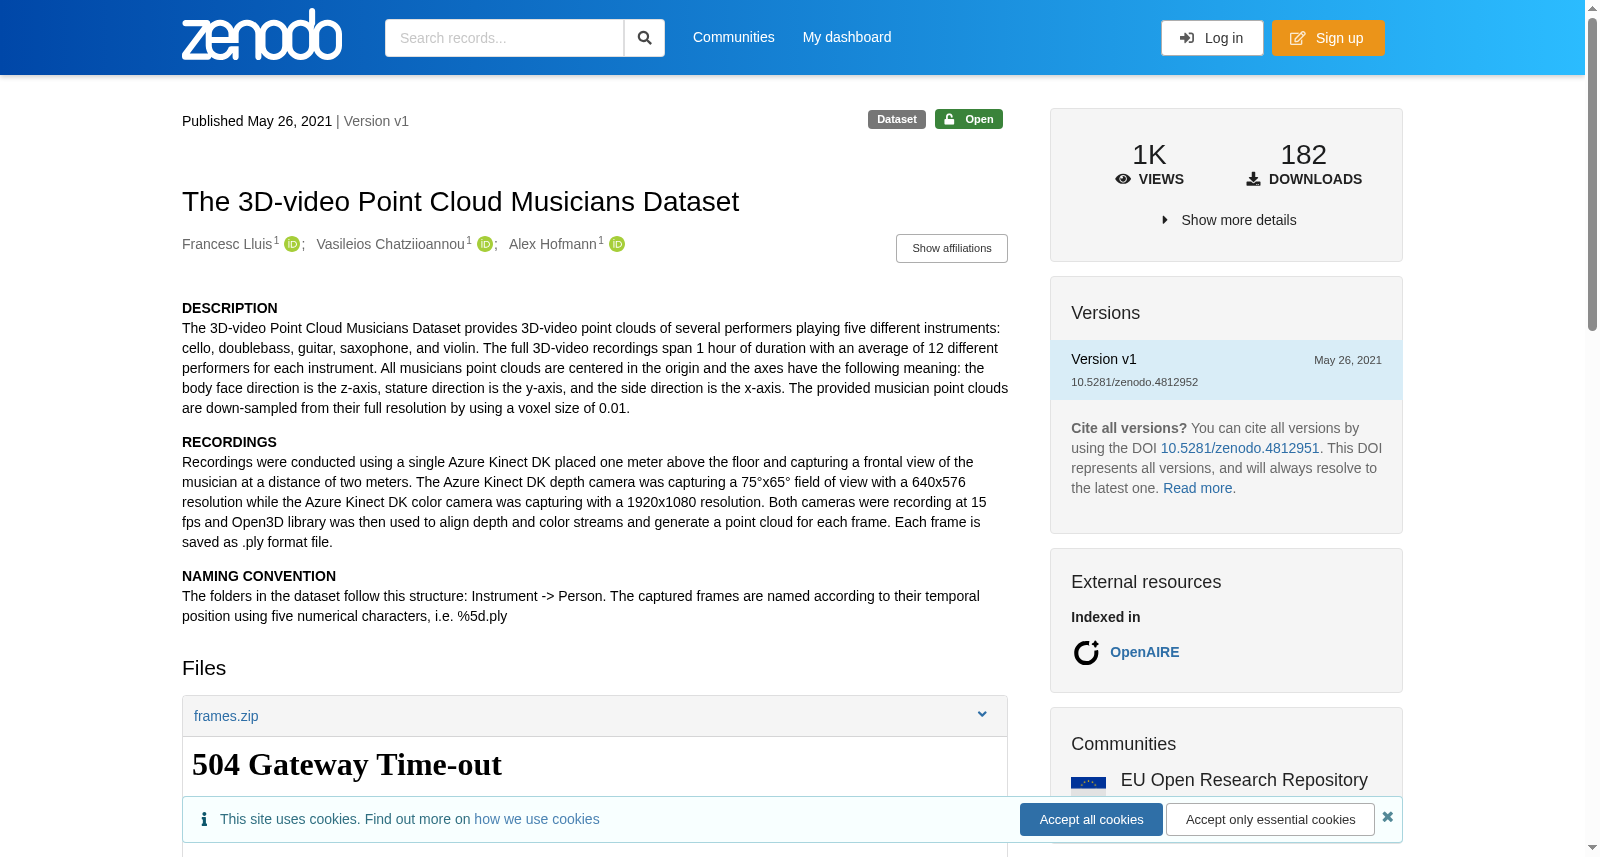Expand Show more details statistics

tap(1228, 220)
